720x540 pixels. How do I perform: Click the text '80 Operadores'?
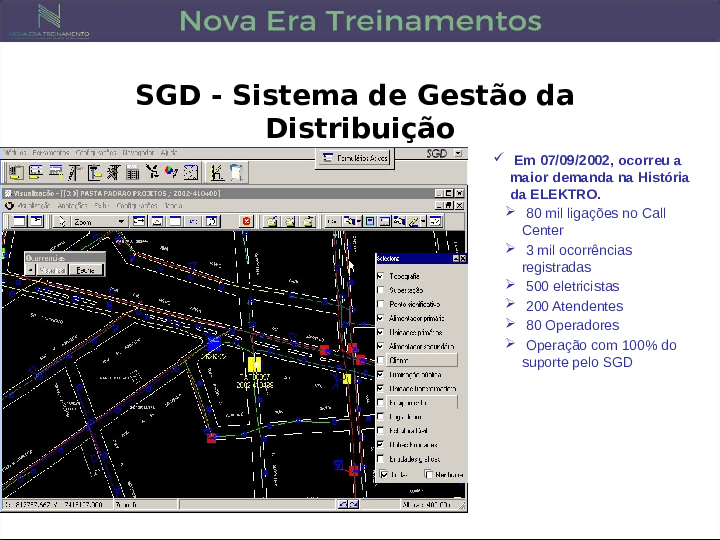point(572,325)
